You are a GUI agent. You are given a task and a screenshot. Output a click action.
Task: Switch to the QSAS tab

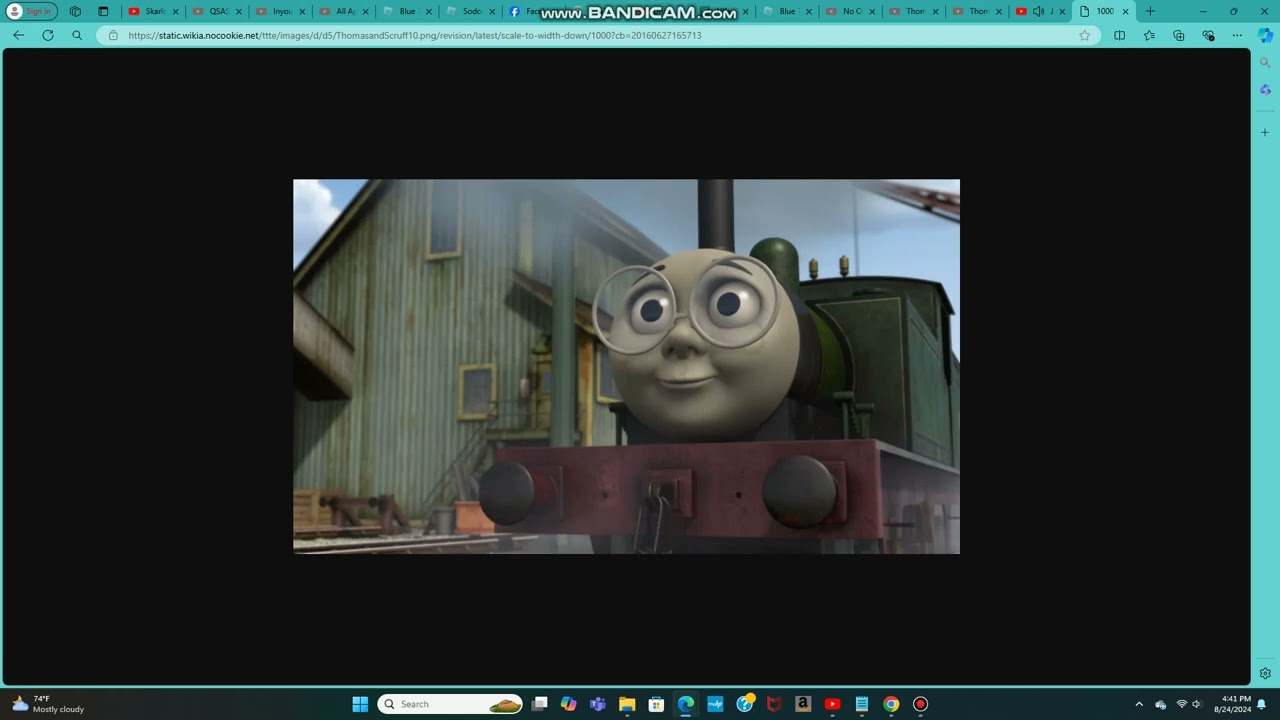[x=217, y=11]
